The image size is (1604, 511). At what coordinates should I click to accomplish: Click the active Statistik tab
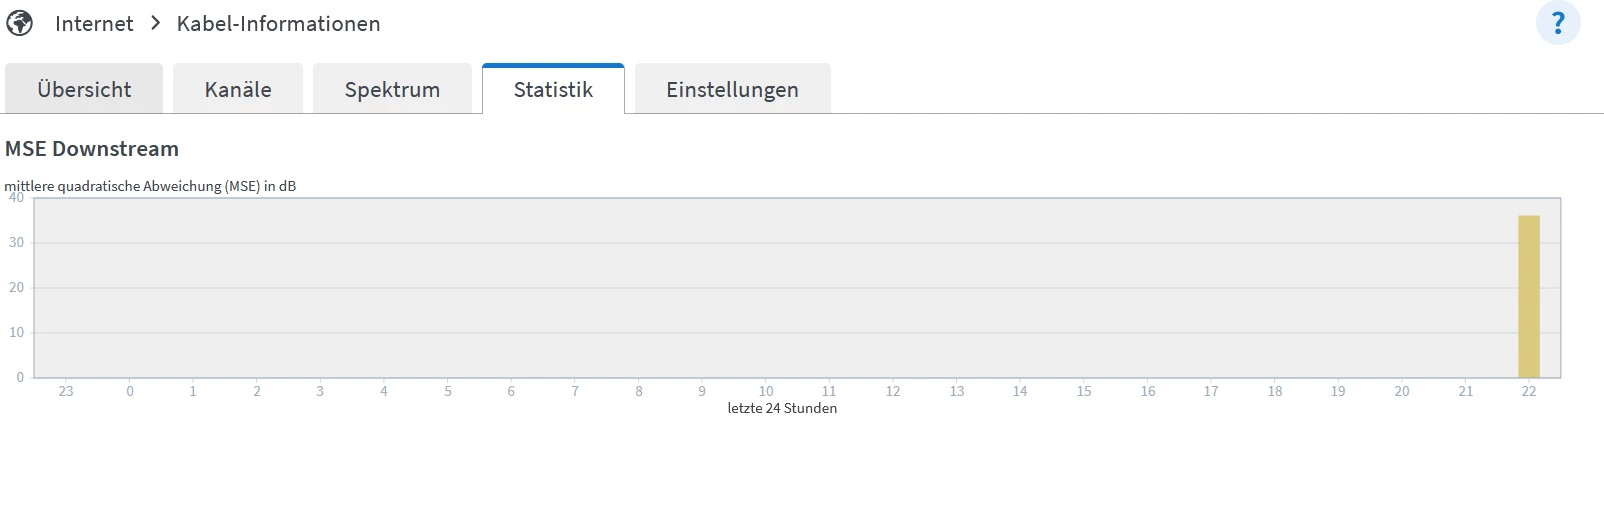[x=553, y=89]
